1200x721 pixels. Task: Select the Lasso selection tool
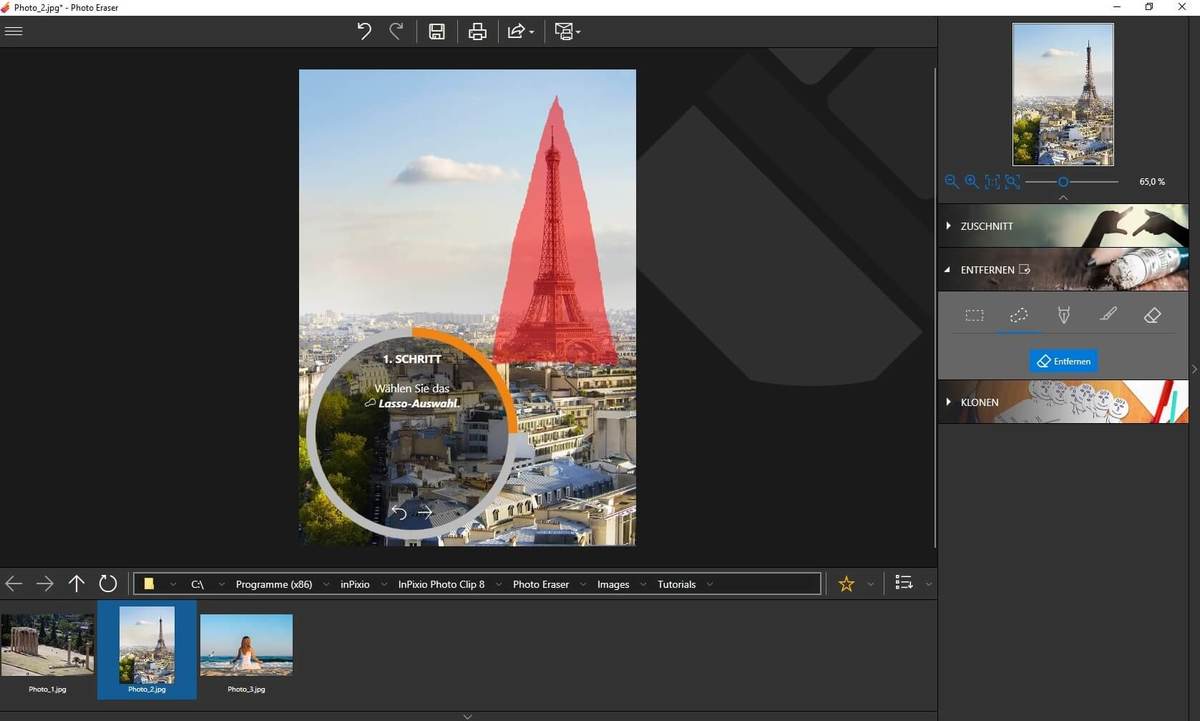click(x=1018, y=315)
